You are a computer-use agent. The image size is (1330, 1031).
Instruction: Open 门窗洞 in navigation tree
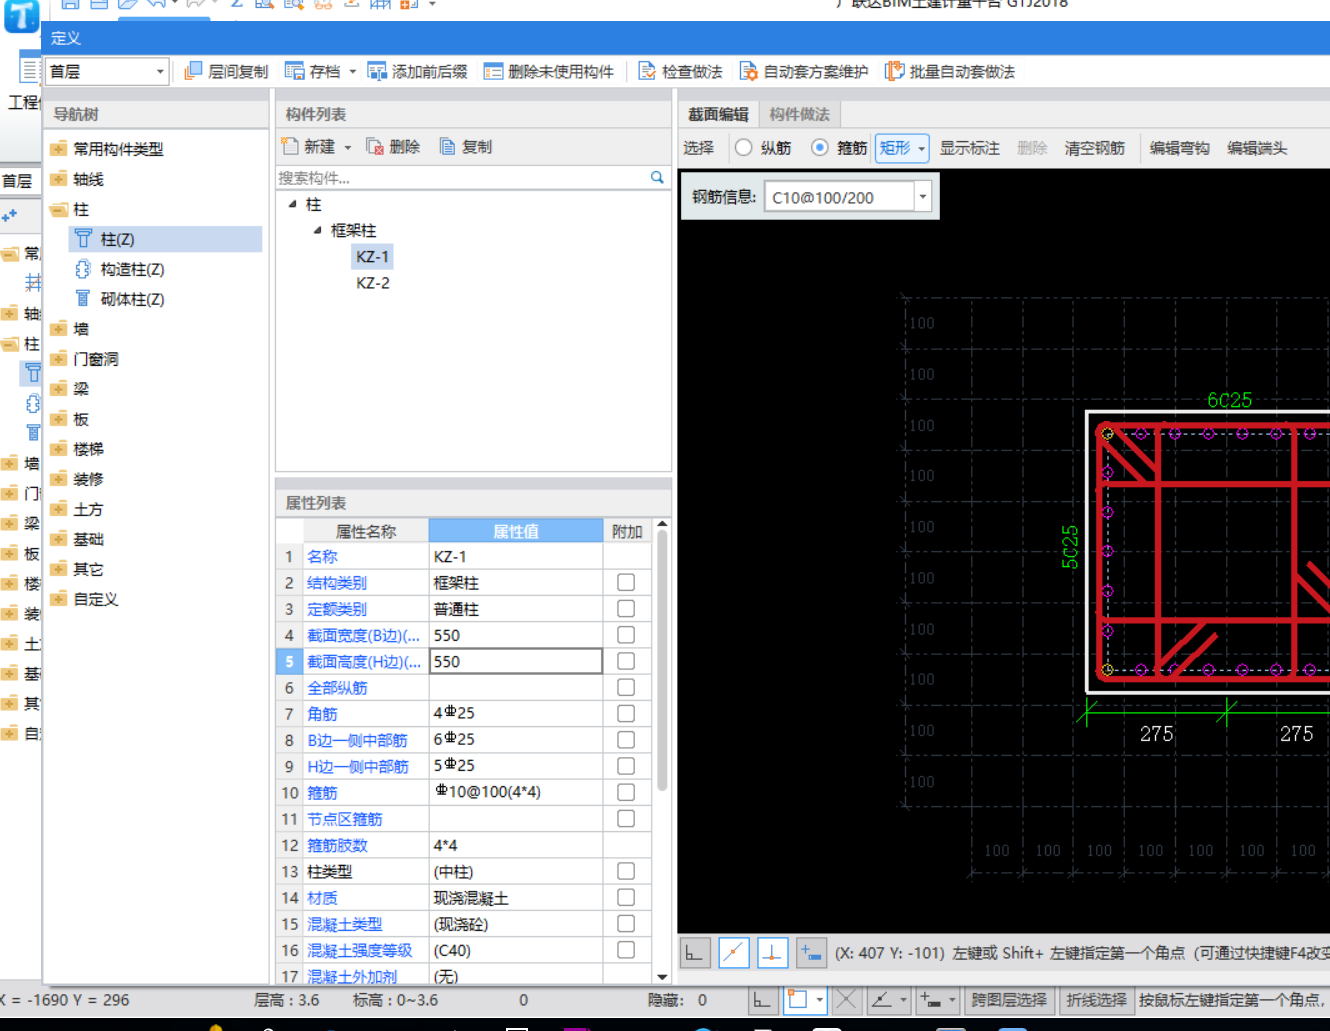96,359
